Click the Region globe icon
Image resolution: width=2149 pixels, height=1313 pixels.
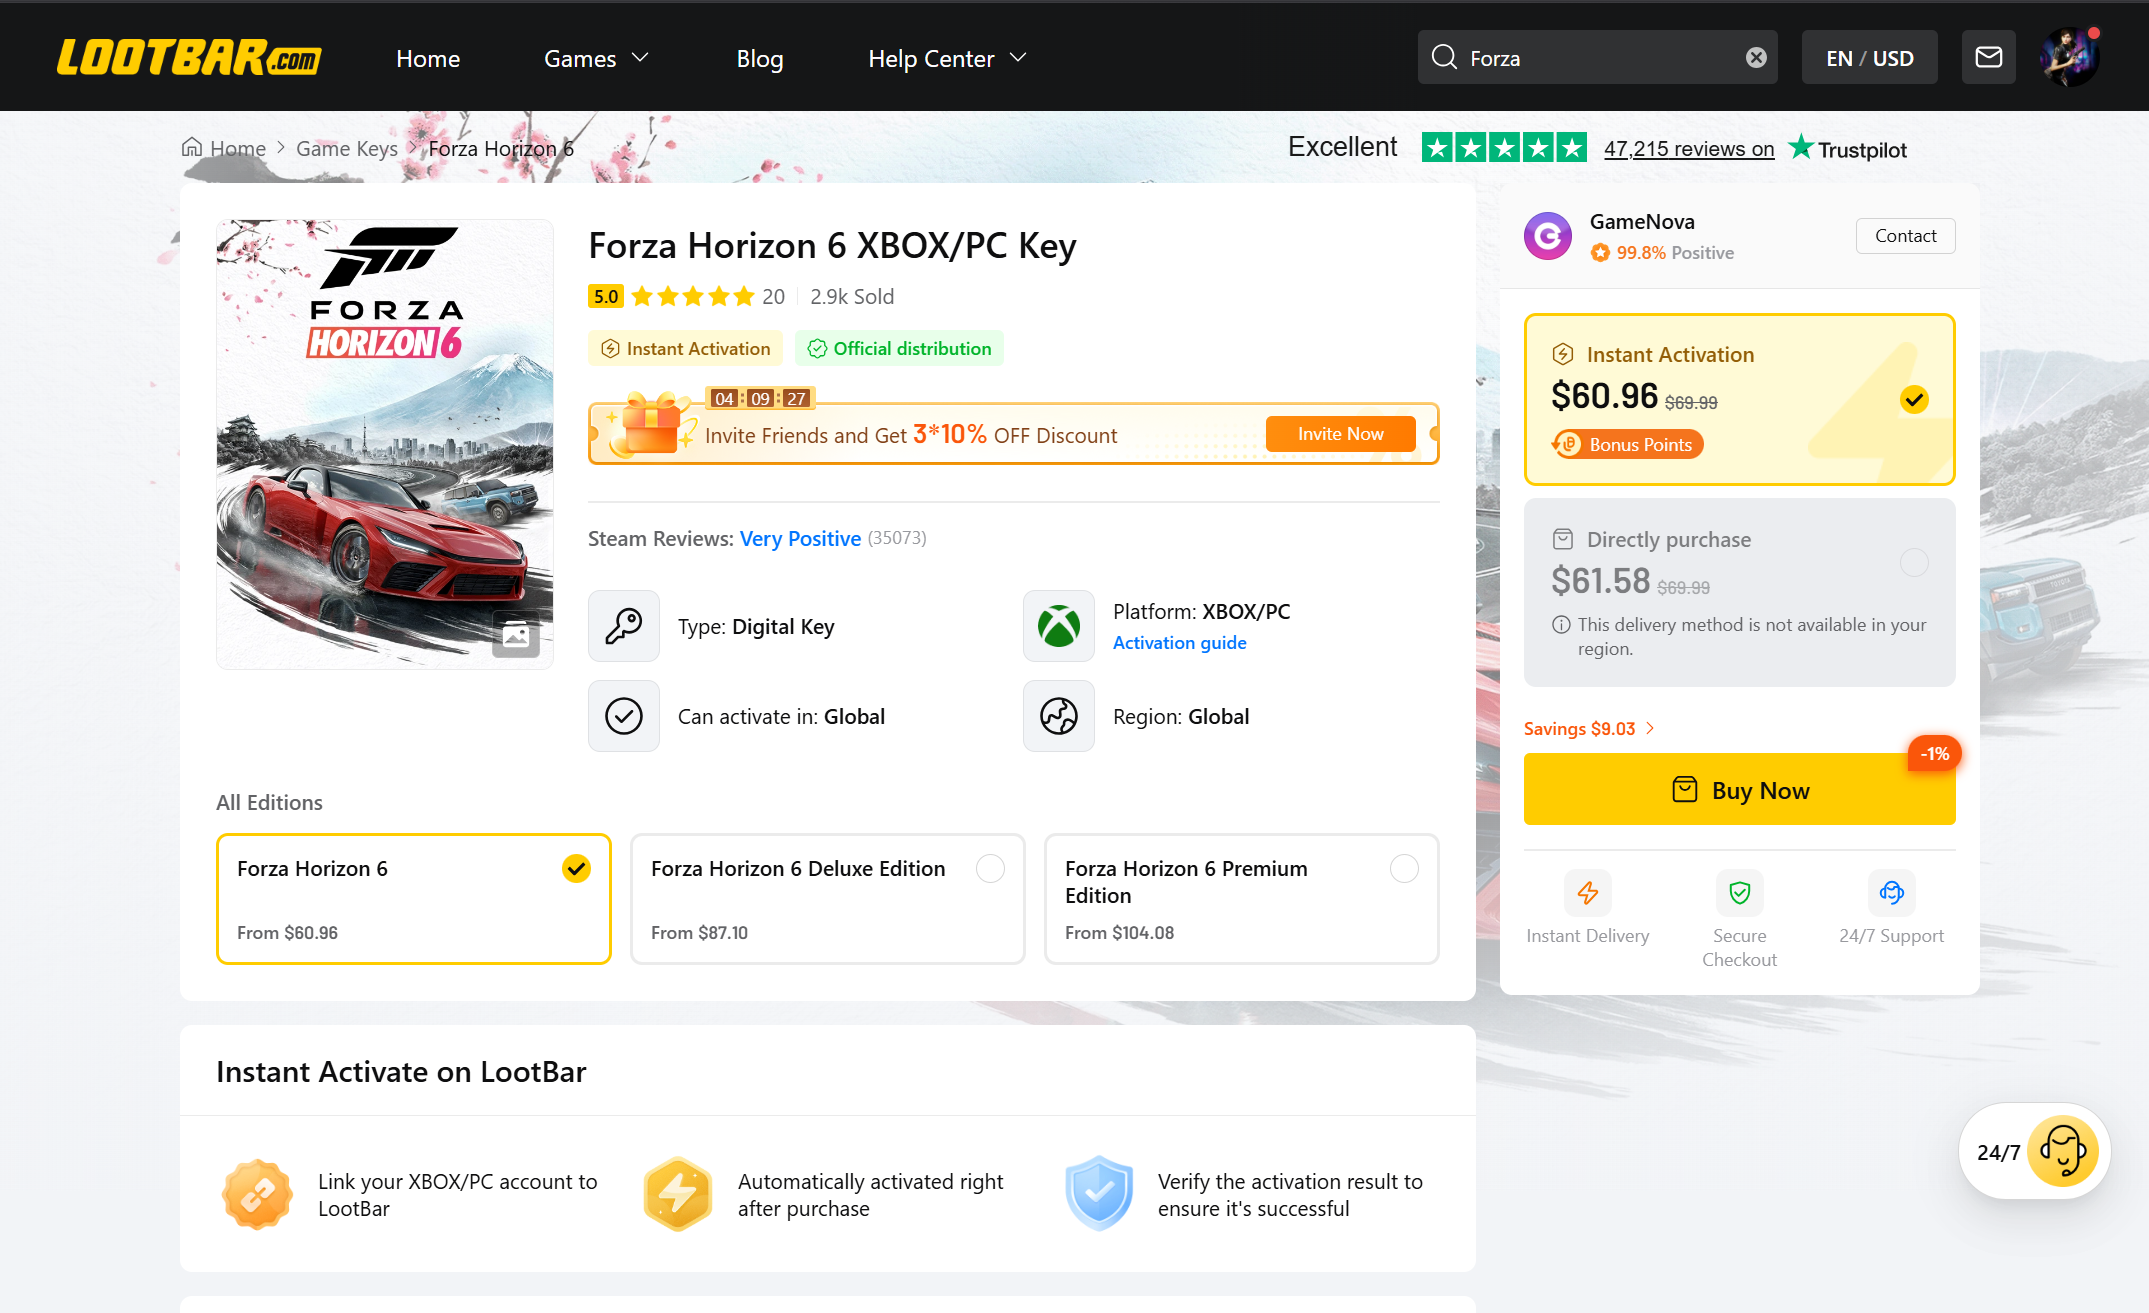[1058, 716]
